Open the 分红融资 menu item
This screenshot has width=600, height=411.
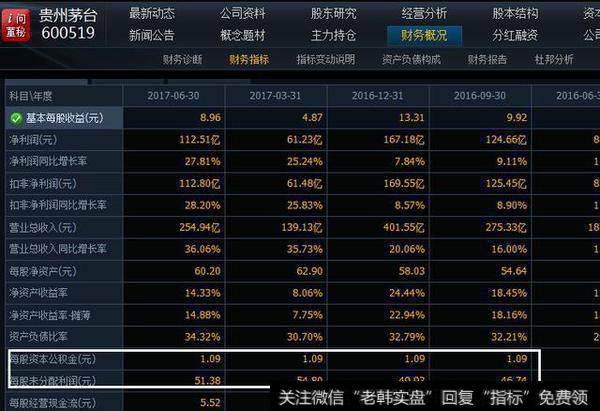pos(515,36)
